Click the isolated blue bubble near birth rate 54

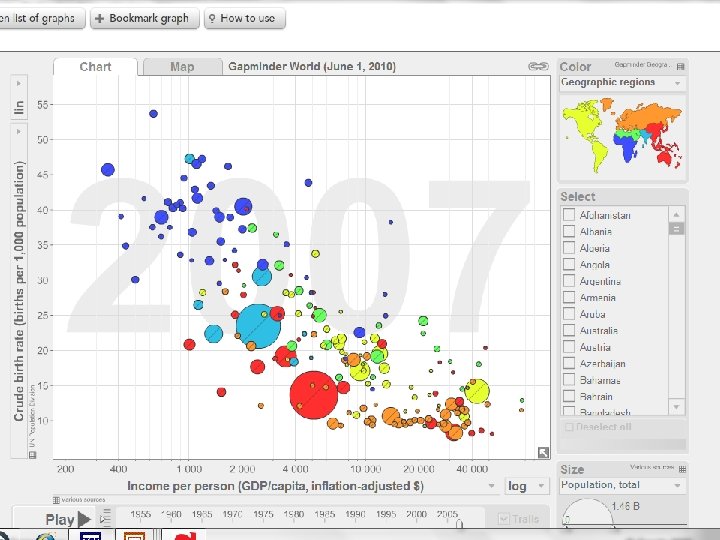153,113
